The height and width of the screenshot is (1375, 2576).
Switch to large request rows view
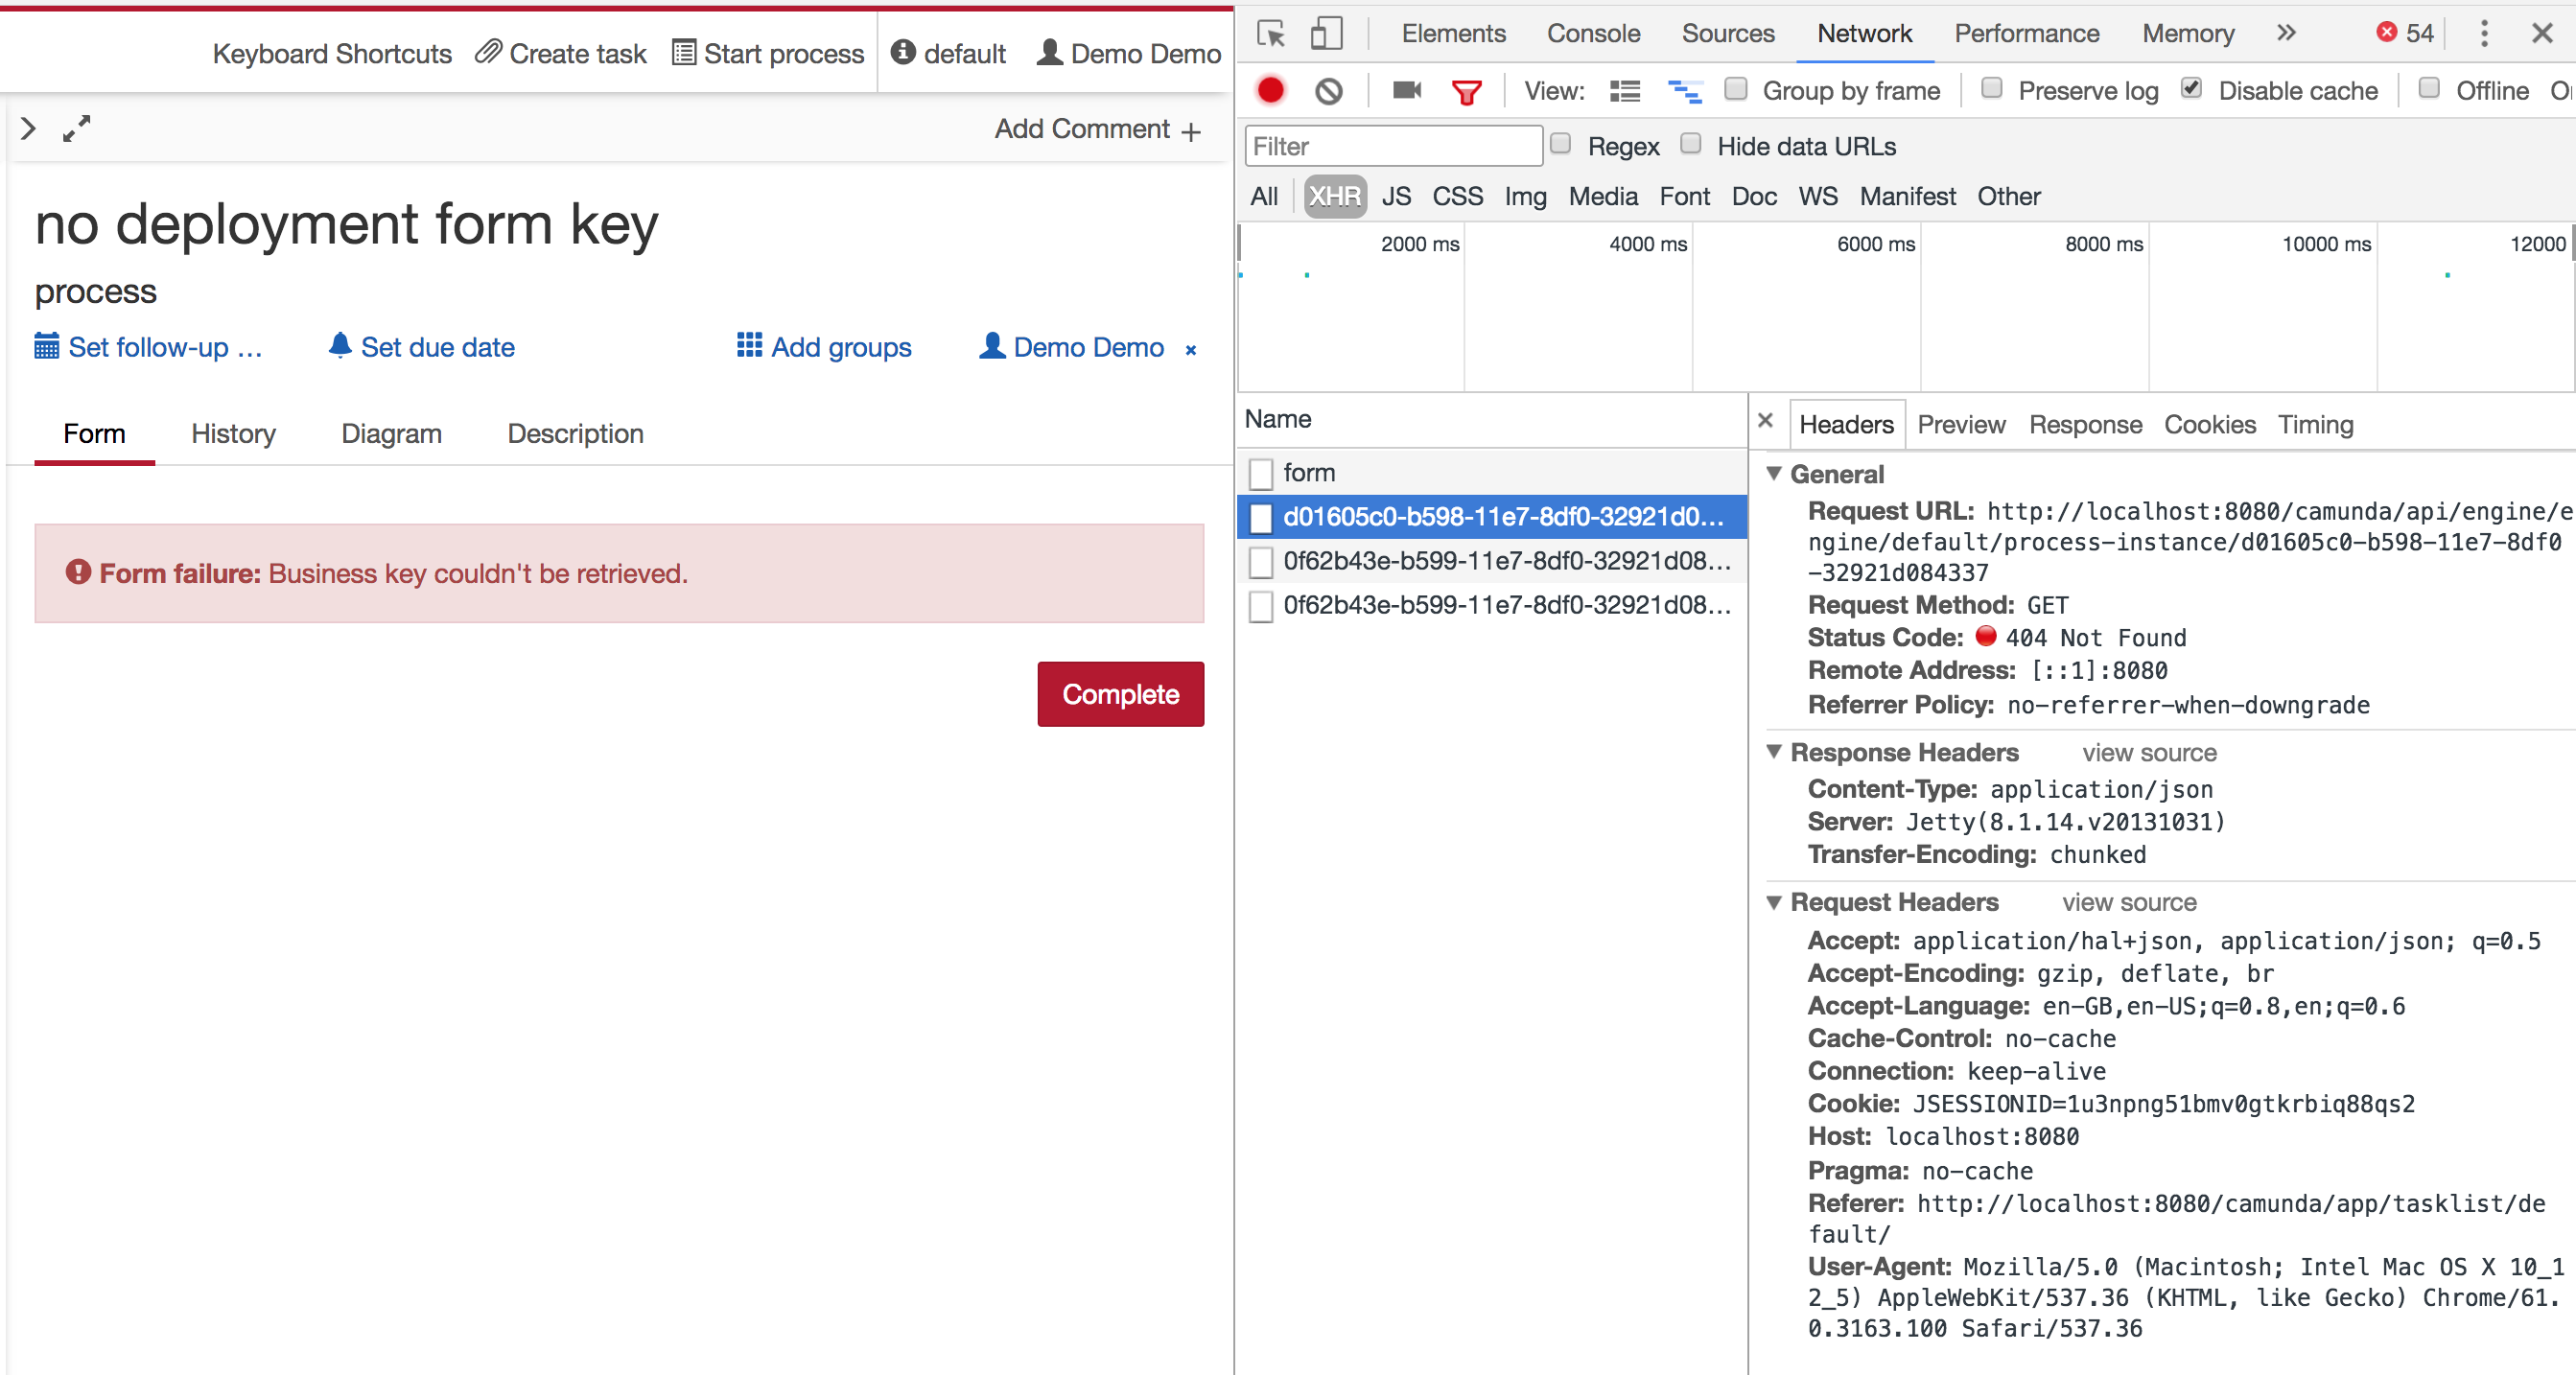click(x=1625, y=91)
